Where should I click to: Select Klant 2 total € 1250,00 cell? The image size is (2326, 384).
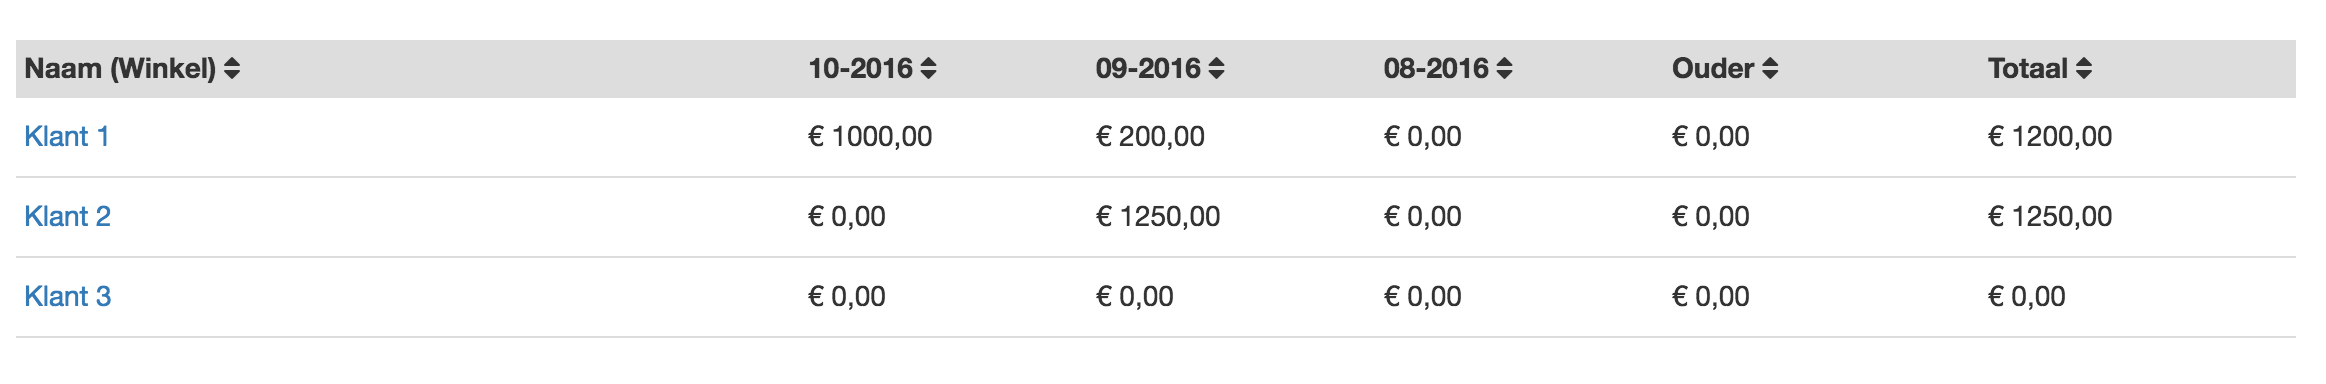tap(2050, 217)
